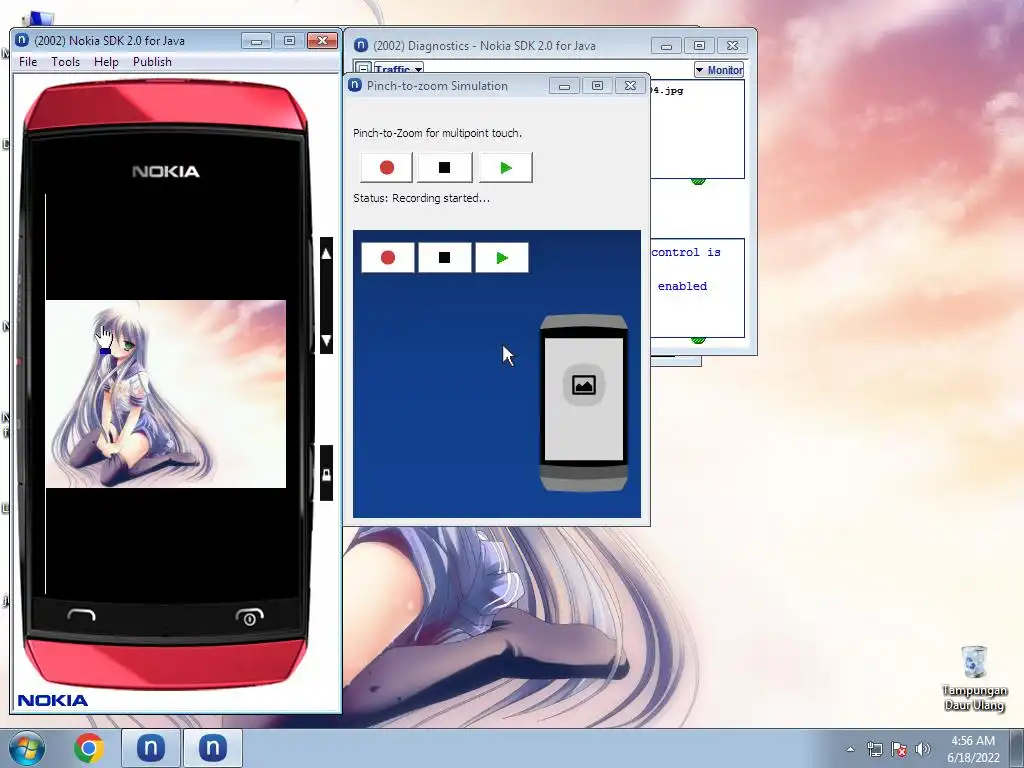Click the upper black Stop button
The height and width of the screenshot is (768, 1024).
(444, 168)
